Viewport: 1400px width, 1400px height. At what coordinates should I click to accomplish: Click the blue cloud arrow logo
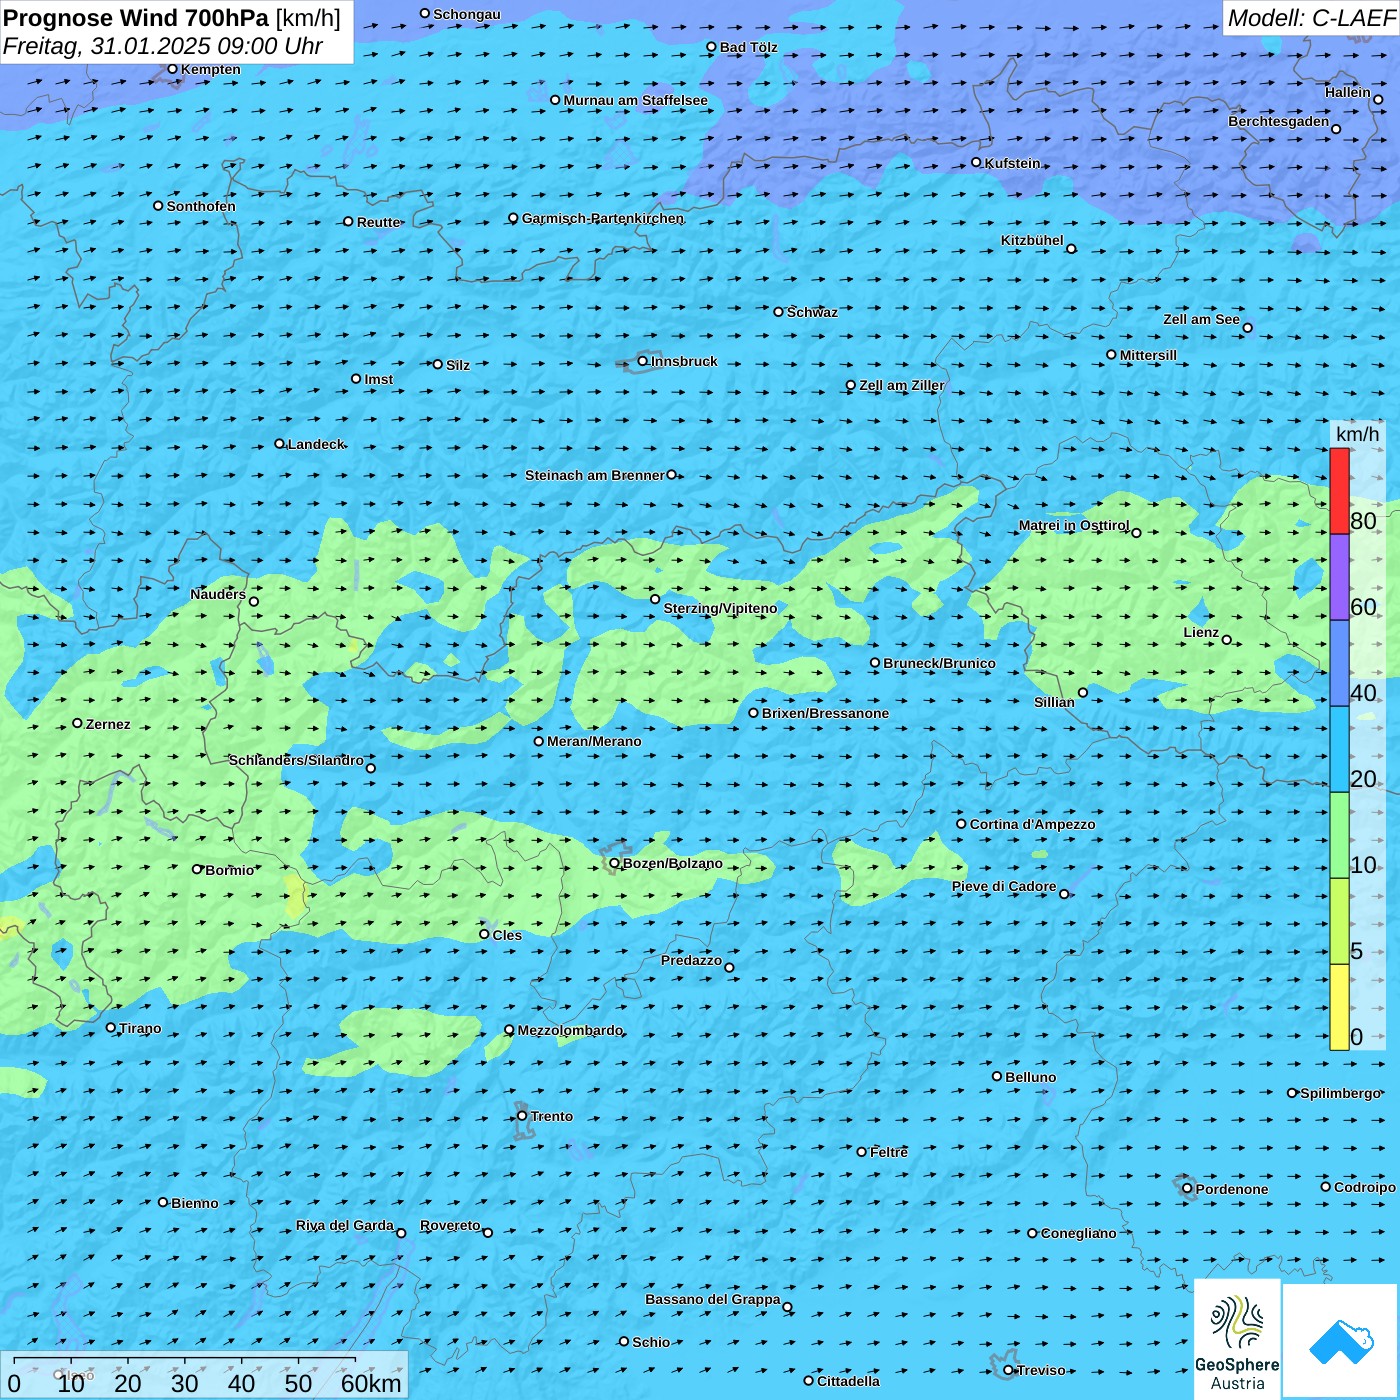tap(1341, 1341)
